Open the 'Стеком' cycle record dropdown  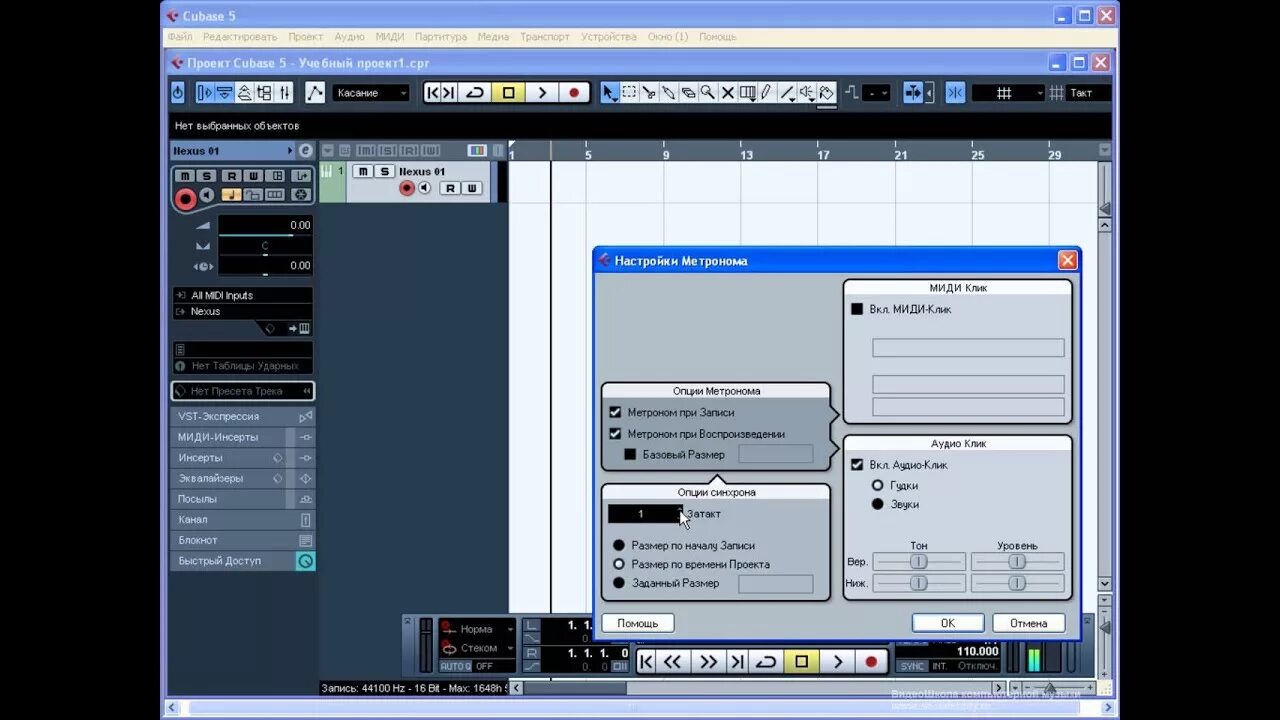(478, 647)
